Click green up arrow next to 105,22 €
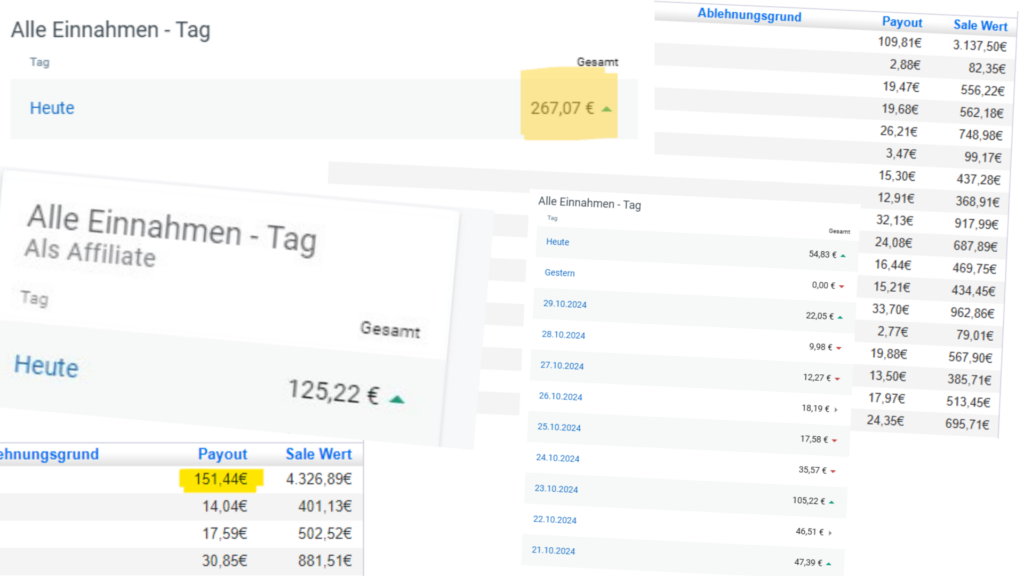 pyautogui.click(x=832, y=502)
